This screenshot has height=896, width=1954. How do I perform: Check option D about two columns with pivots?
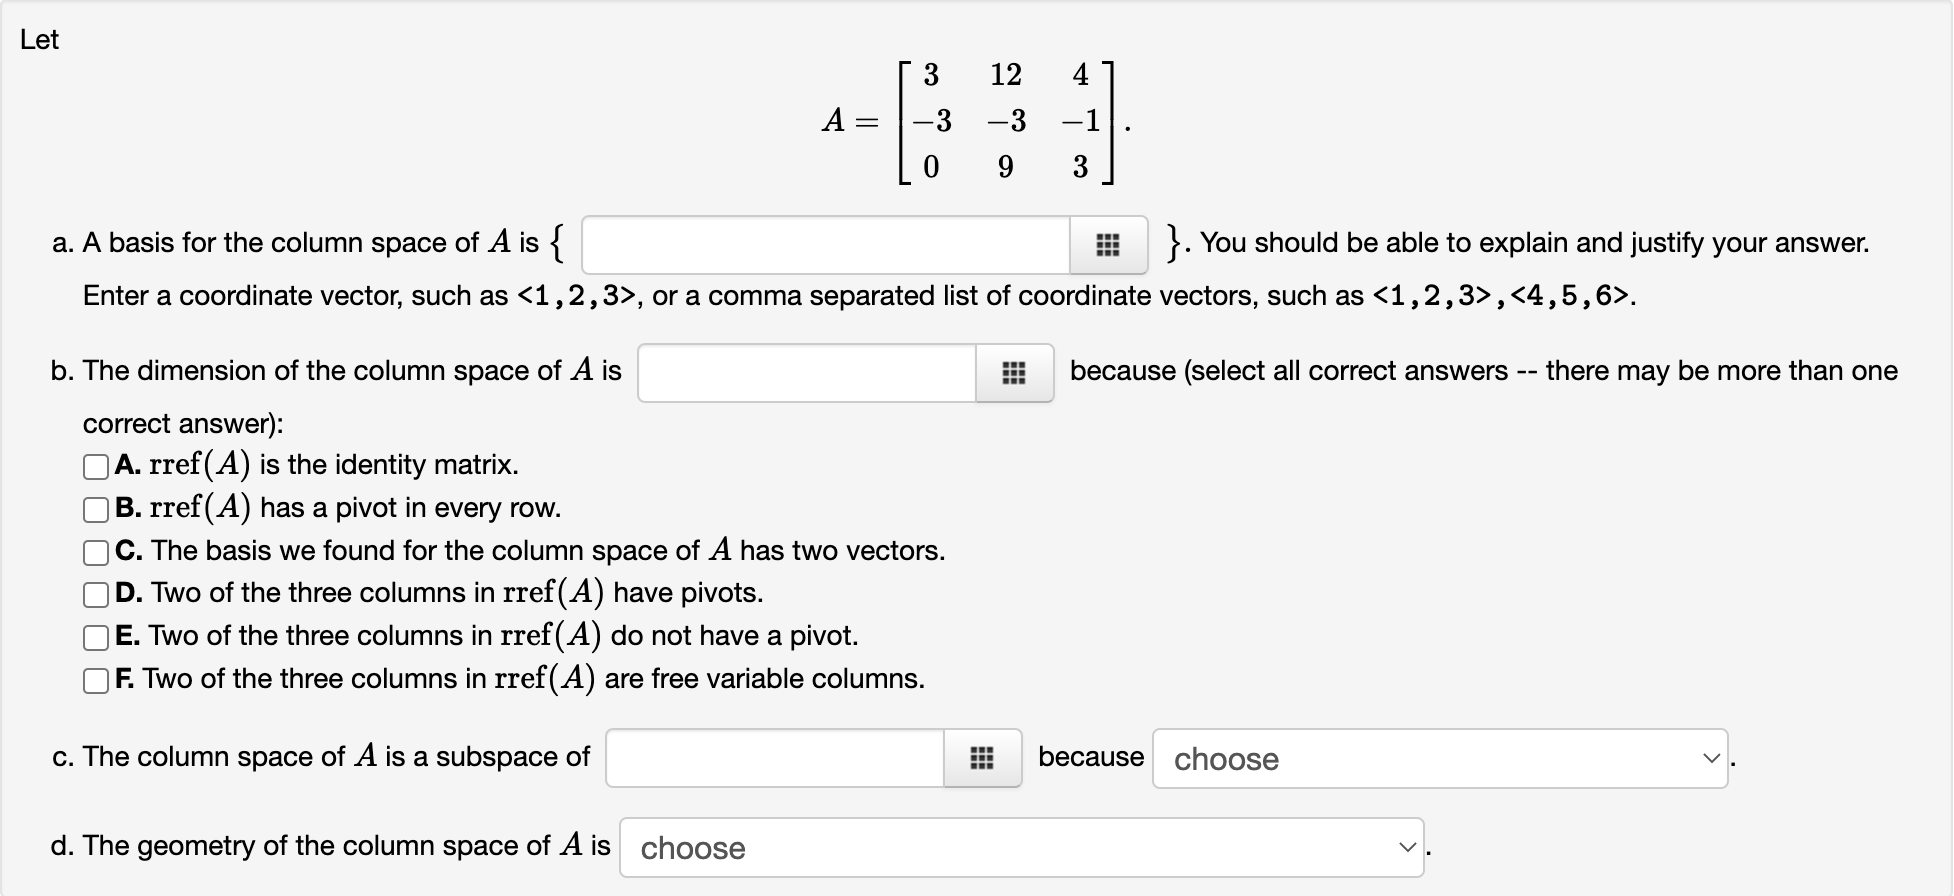96,593
